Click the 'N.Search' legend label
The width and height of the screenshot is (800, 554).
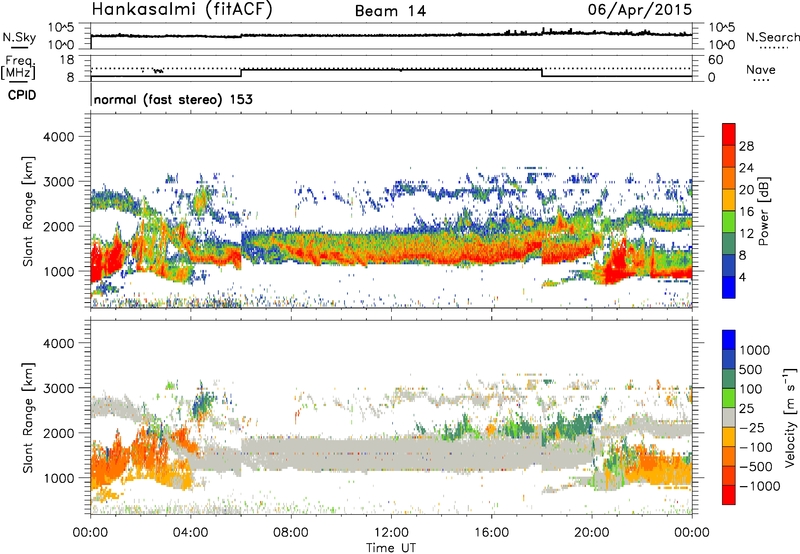[x=772, y=37]
